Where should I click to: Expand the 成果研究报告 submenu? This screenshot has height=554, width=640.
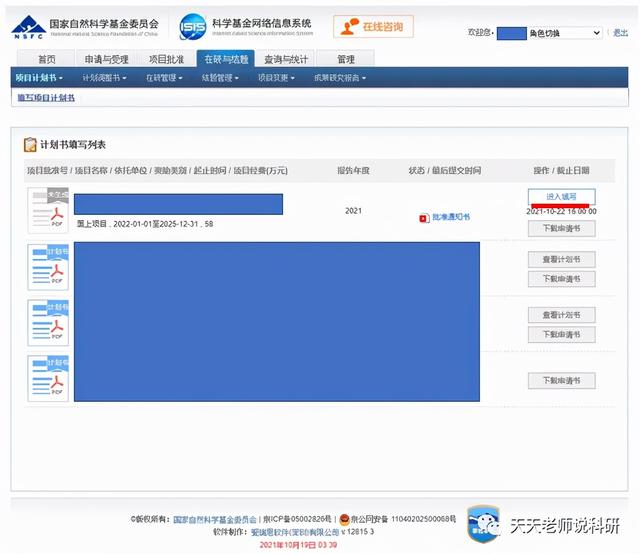340,78
